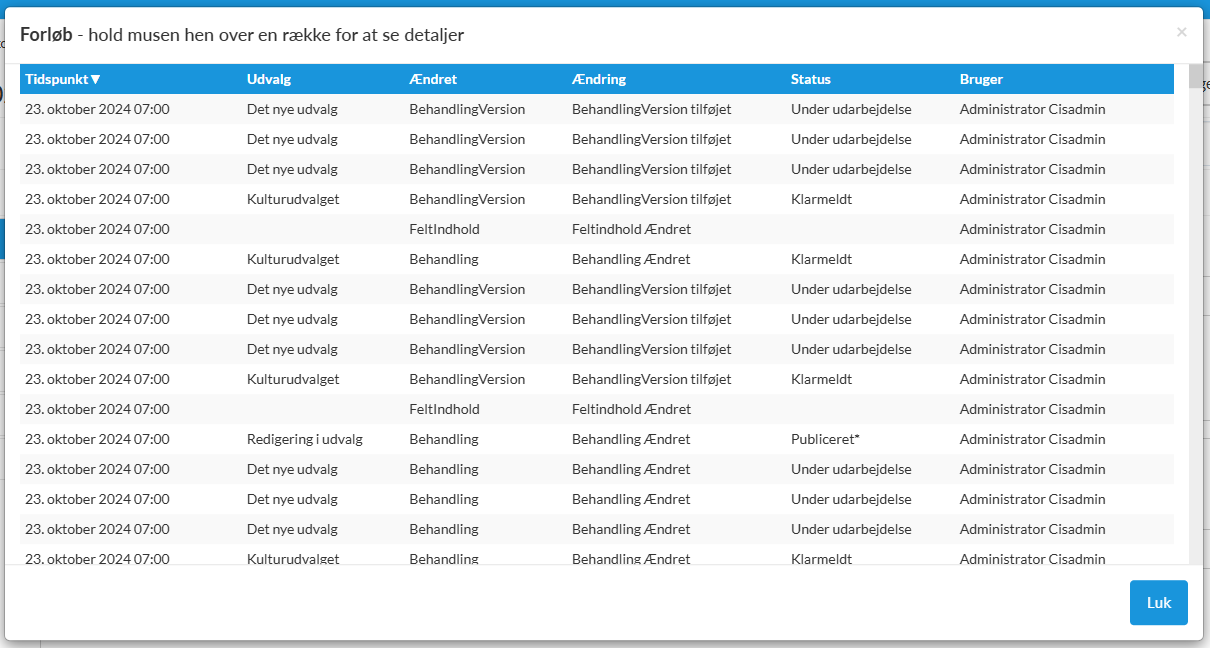
Task: Click Behandling Ændret in Redigering i udvalg row
Action: (x=631, y=439)
